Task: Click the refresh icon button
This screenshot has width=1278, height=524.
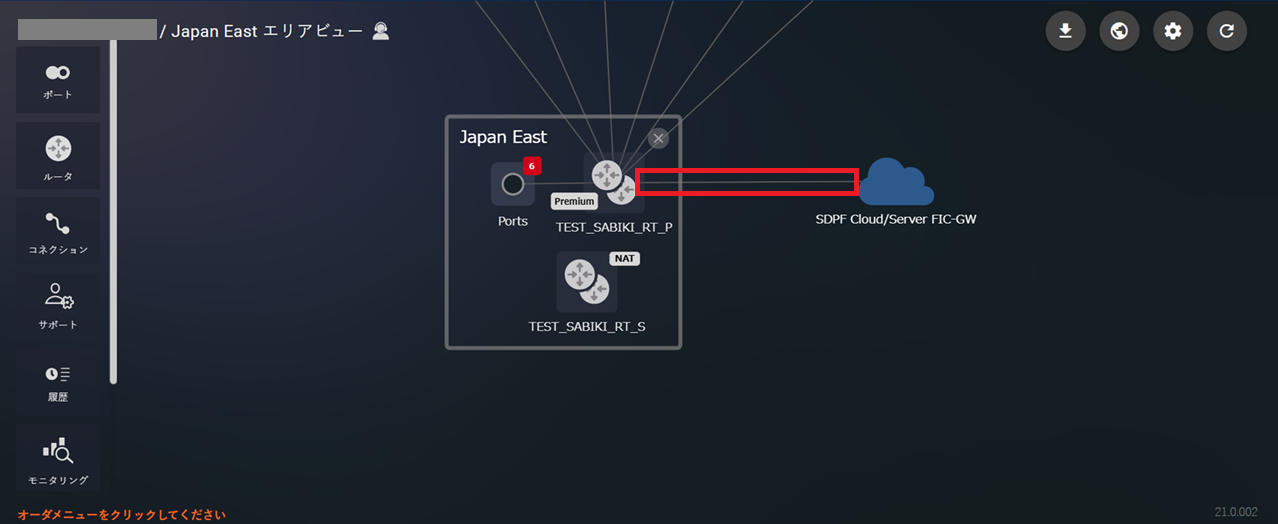Action: tap(1227, 31)
